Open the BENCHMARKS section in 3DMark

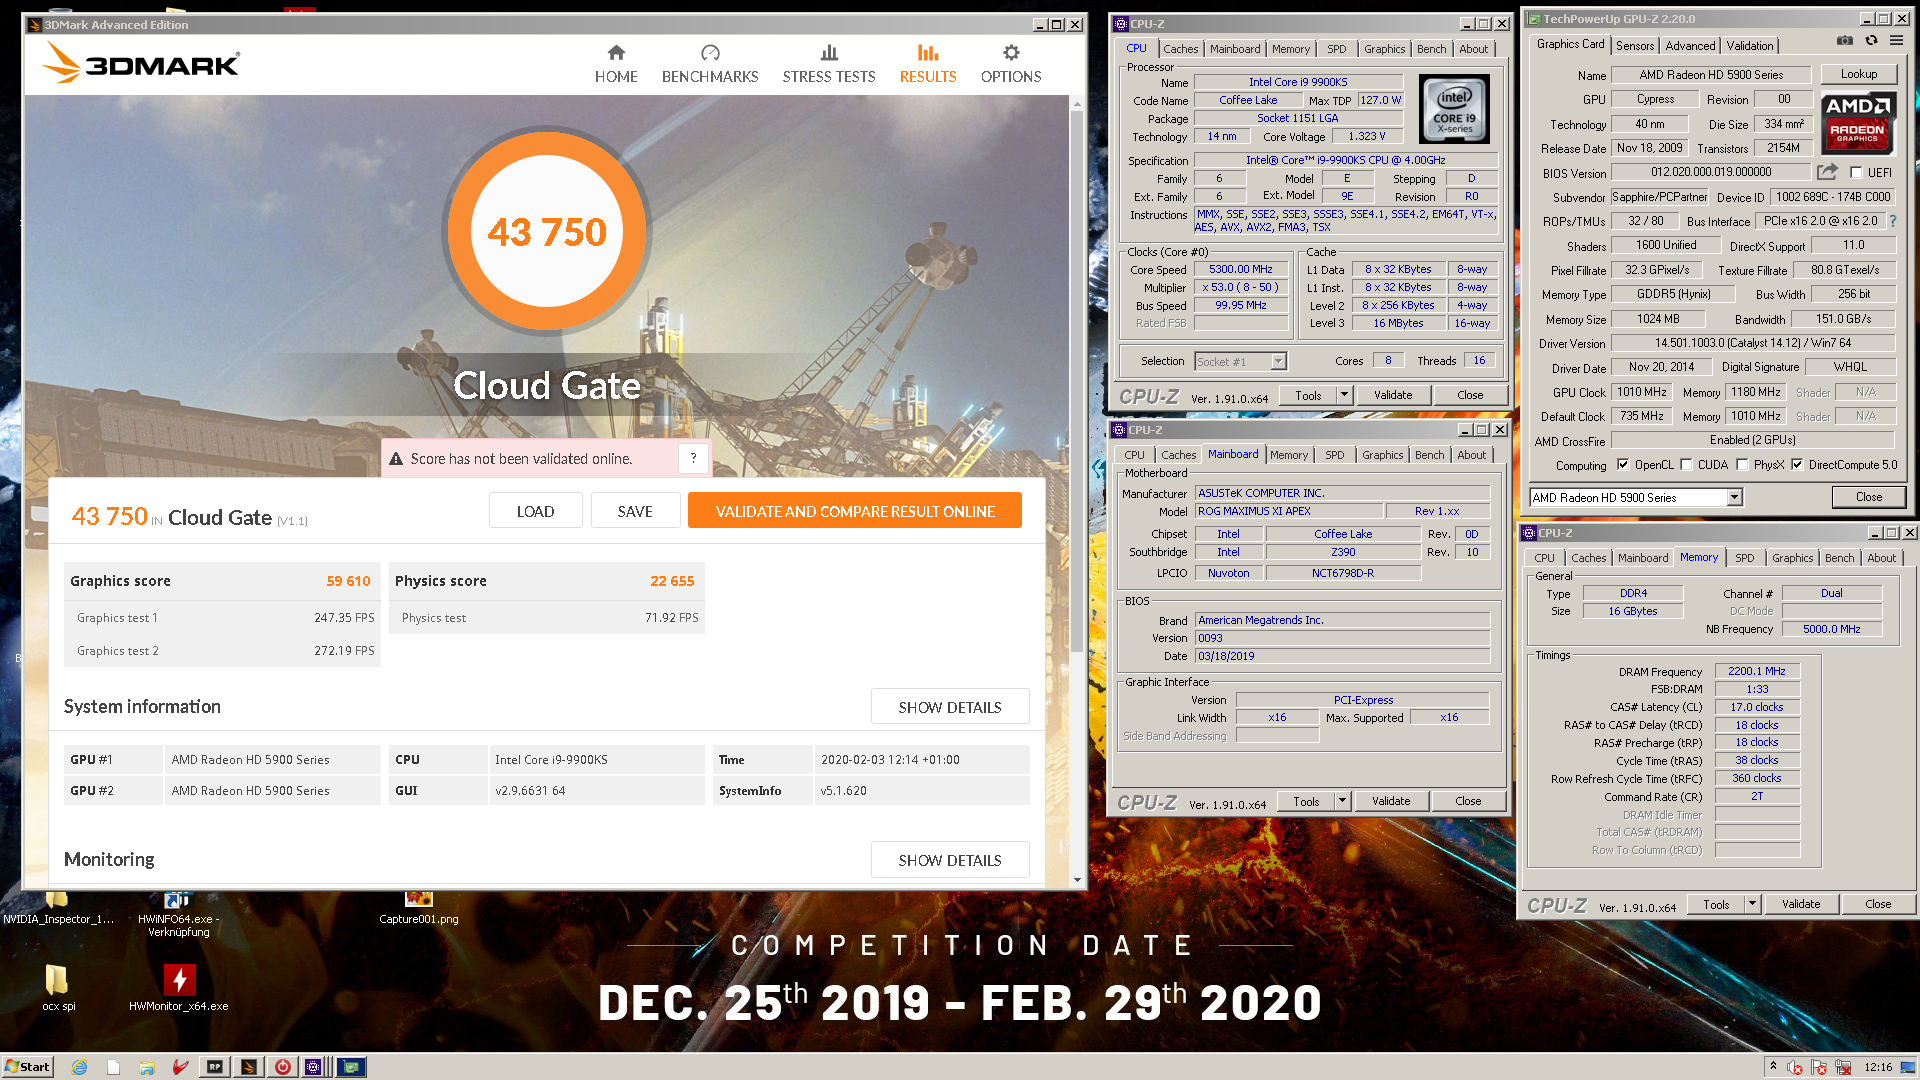pyautogui.click(x=710, y=64)
